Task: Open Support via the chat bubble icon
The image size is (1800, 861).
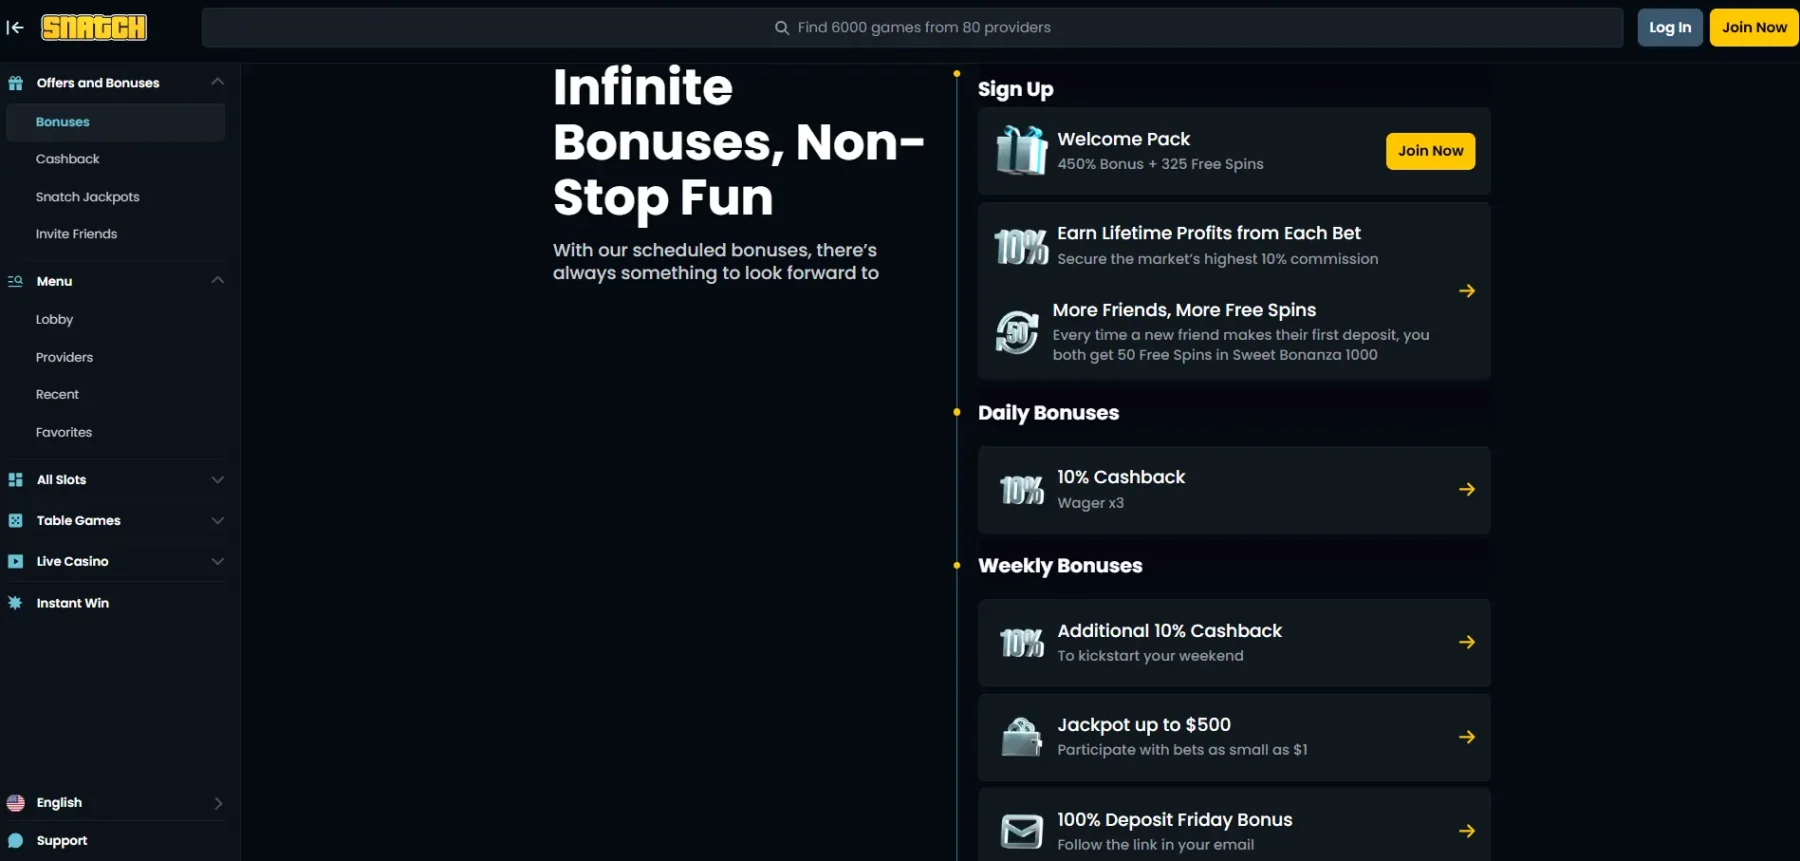Action: tap(15, 841)
